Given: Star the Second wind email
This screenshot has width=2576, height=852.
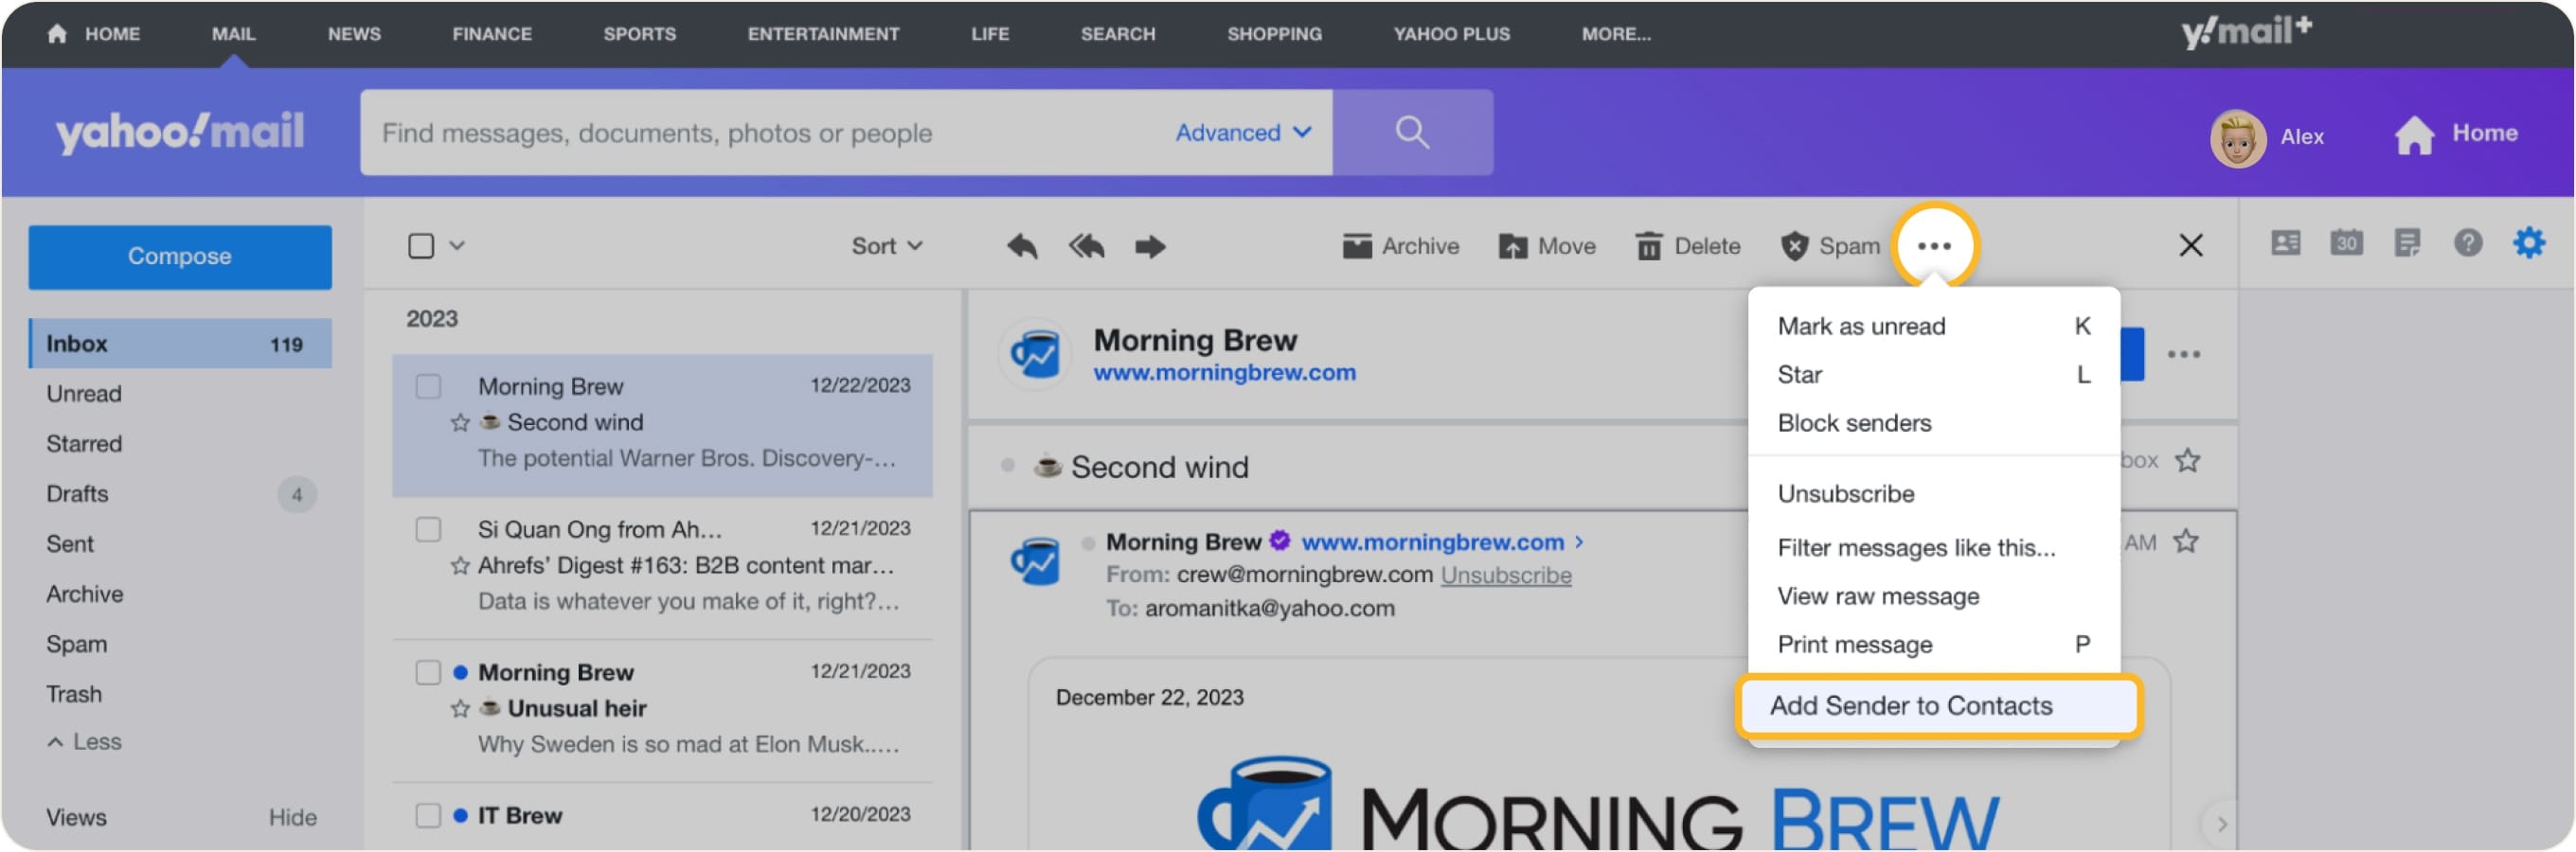Looking at the screenshot, I should pos(459,422).
